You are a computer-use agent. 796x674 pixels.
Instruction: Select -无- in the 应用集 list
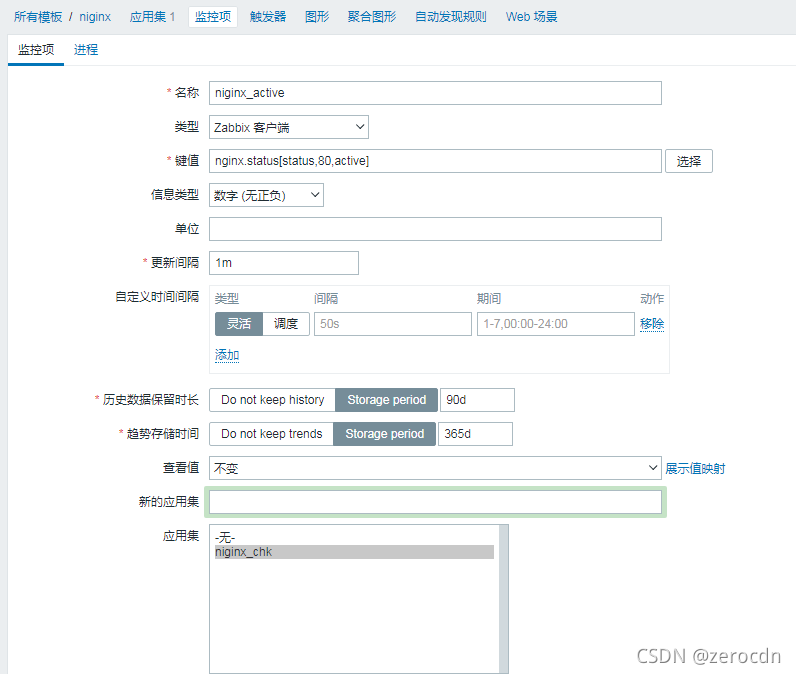coord(354,537)
